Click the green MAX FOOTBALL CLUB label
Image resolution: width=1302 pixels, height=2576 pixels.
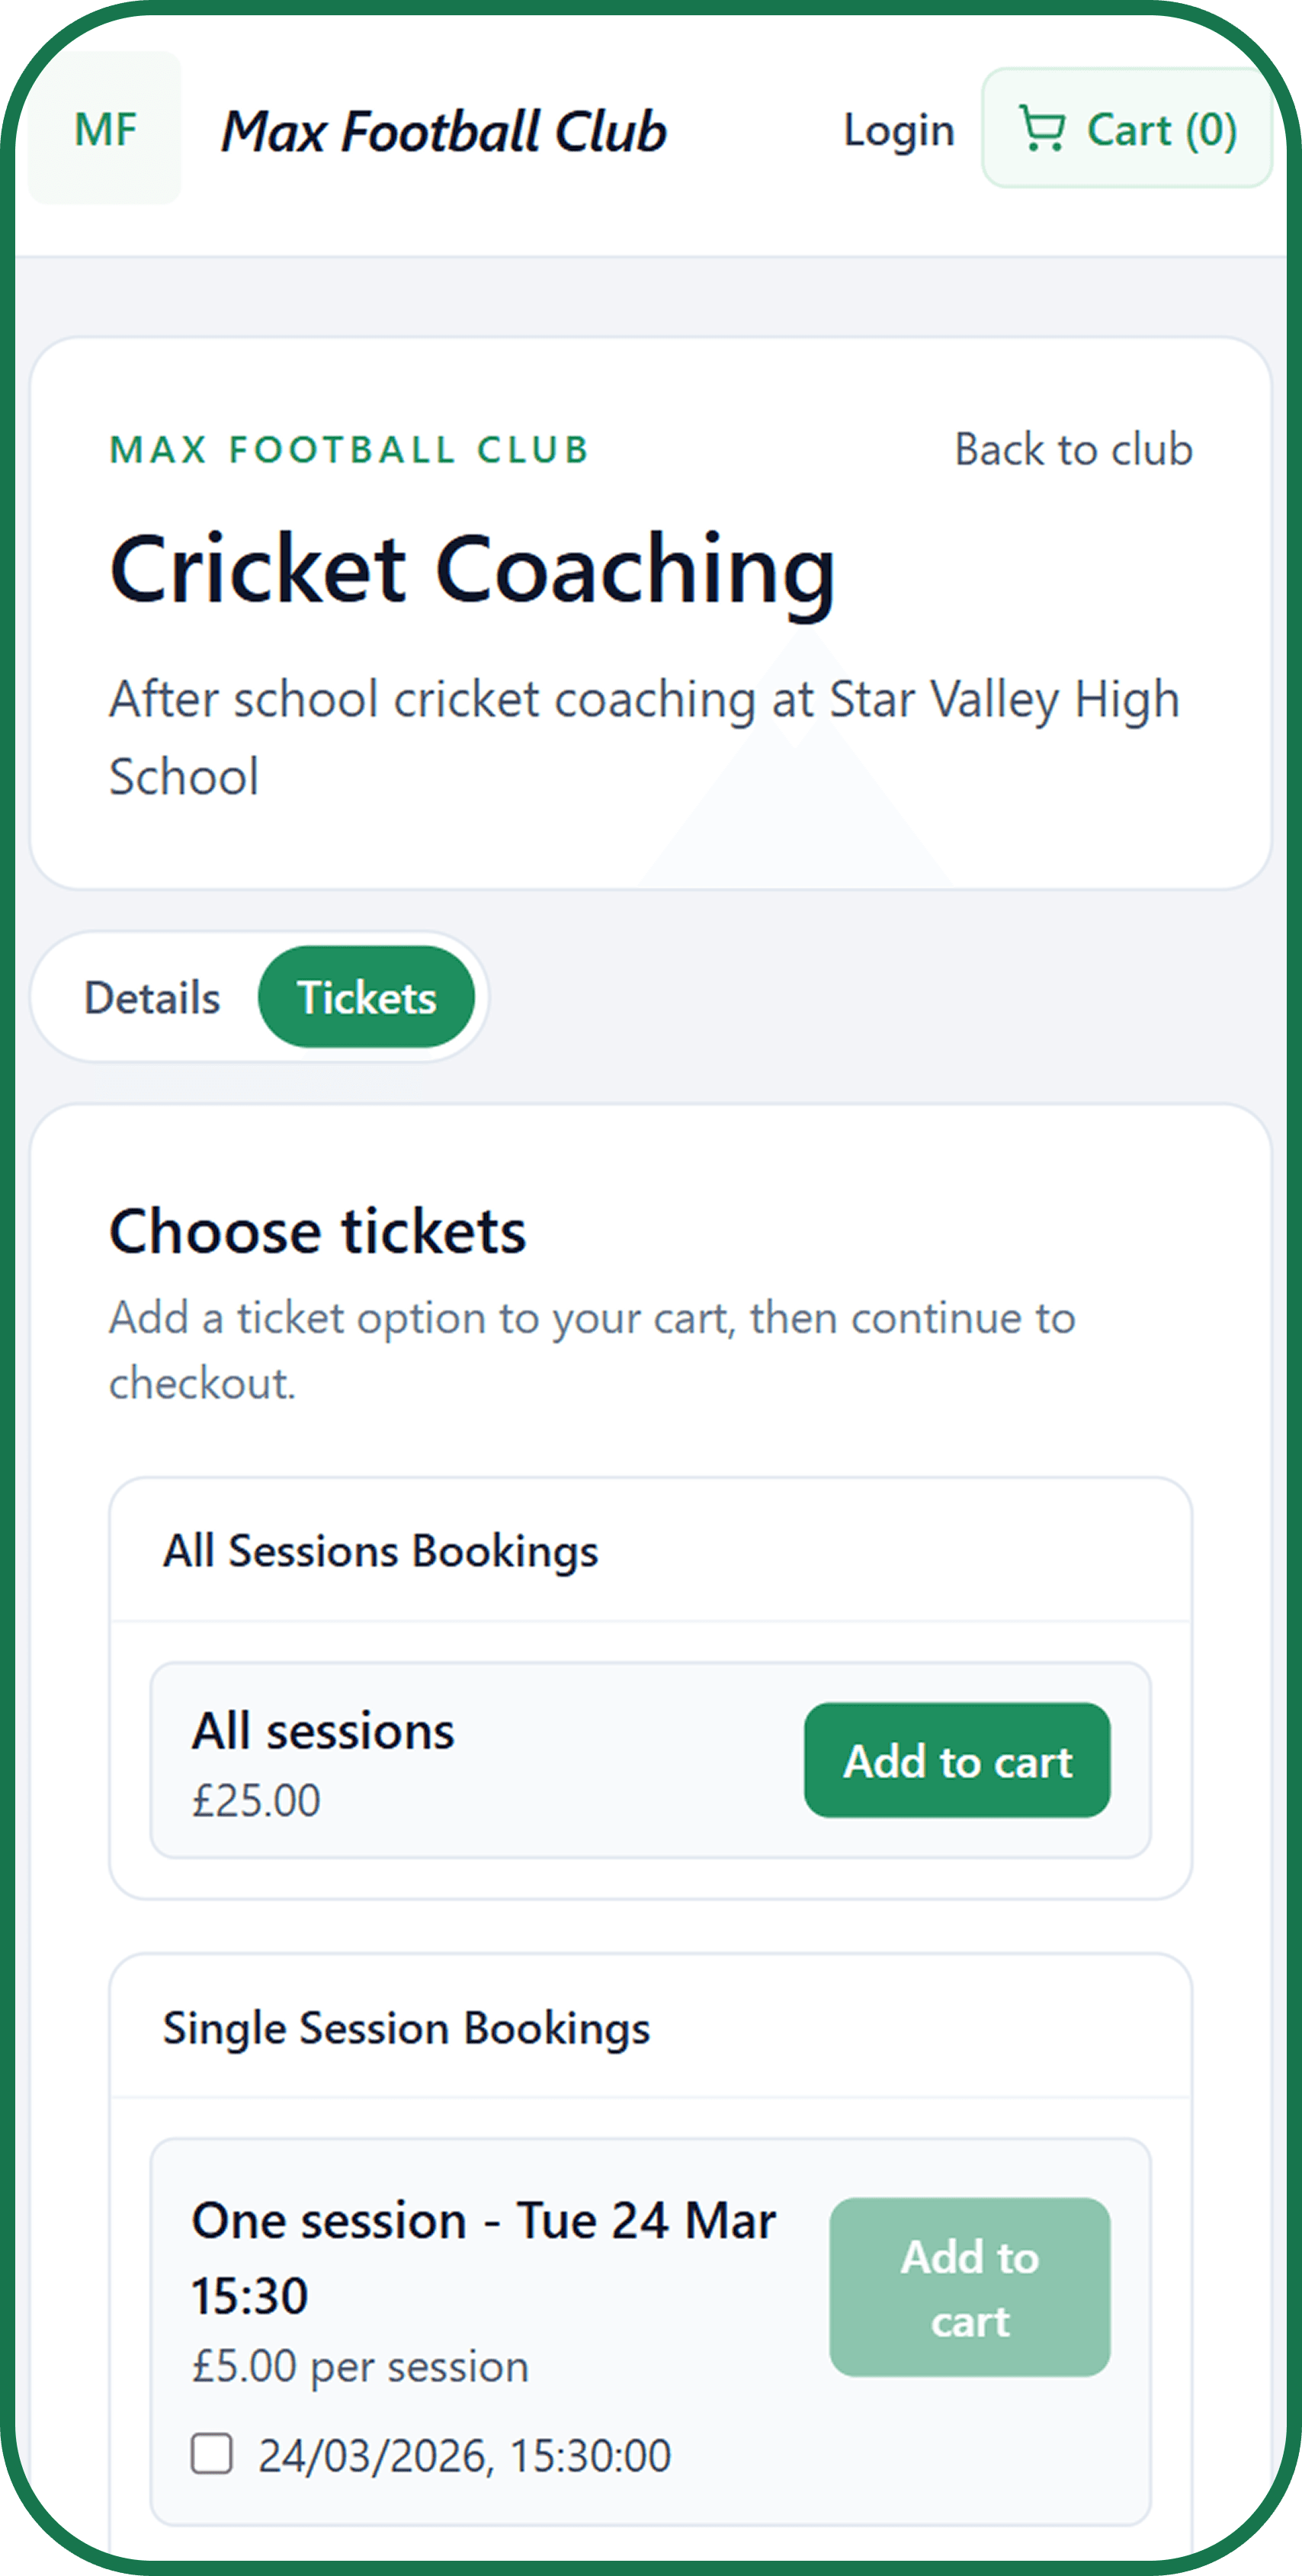[349, 450]
